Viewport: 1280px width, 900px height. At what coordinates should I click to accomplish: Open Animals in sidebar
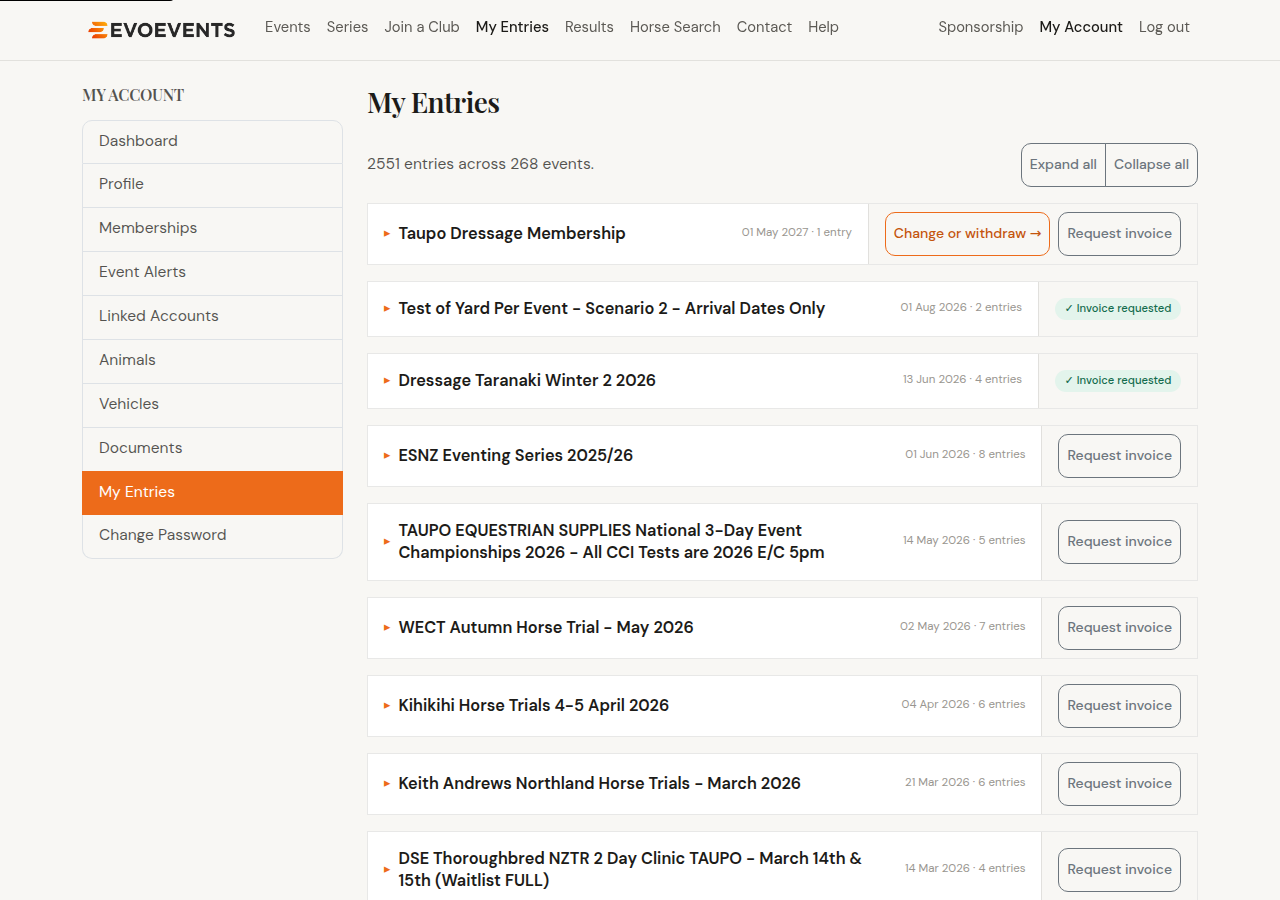click(x=212, y=361)
